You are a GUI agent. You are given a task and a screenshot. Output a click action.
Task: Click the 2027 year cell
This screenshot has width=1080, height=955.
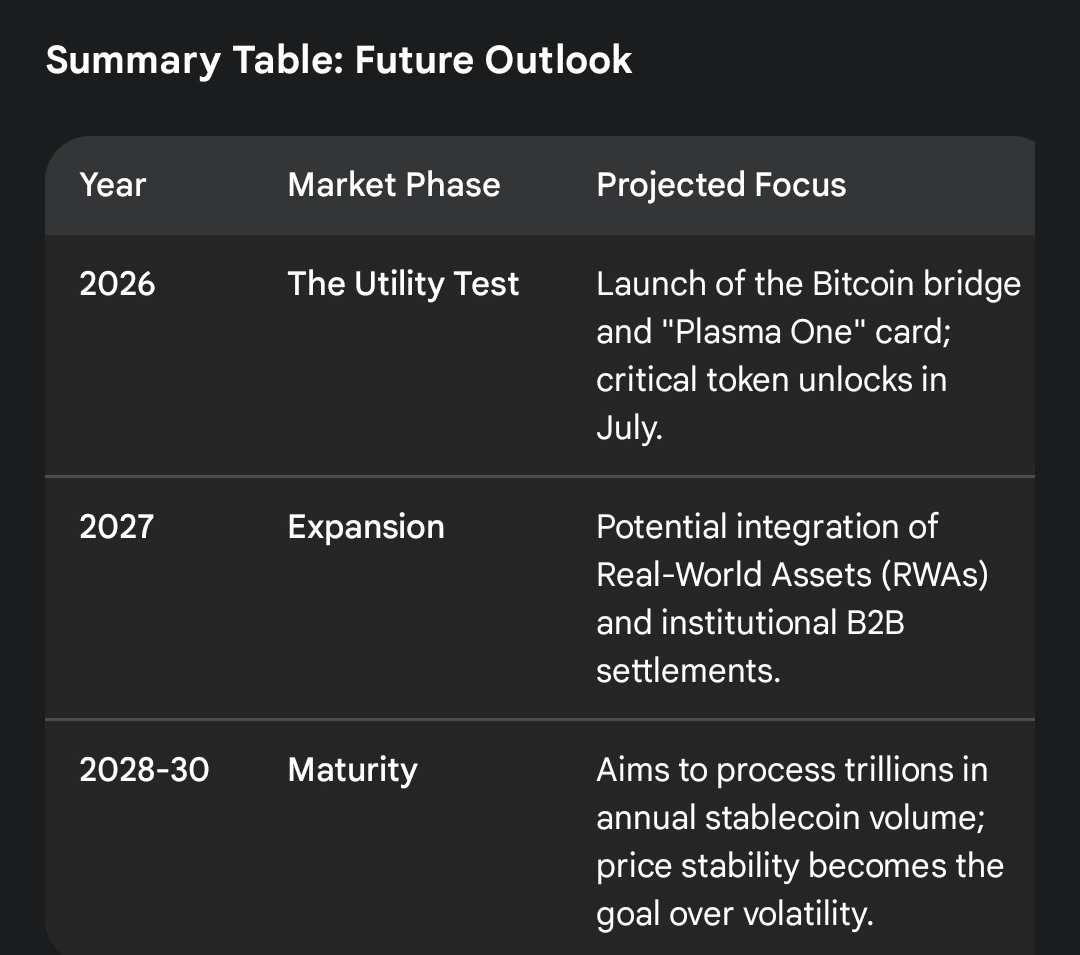pyautogui.click(x=117, y=527)
